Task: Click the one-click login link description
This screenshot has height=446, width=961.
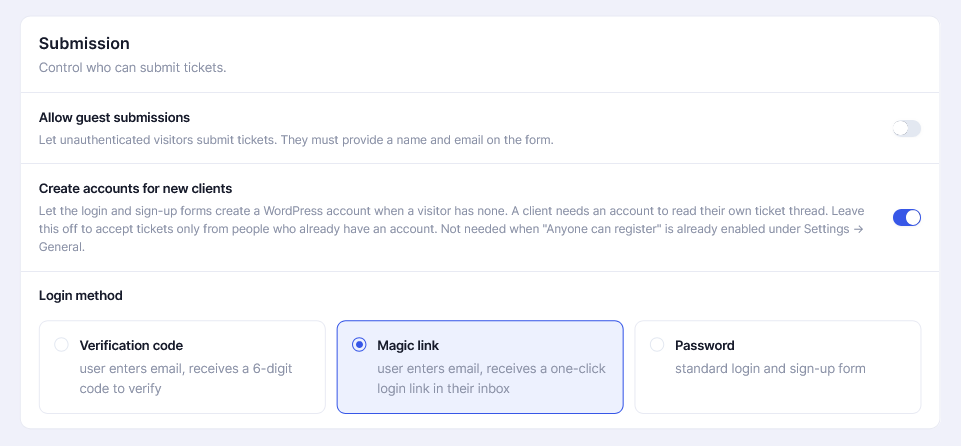Action: [491, 379]
